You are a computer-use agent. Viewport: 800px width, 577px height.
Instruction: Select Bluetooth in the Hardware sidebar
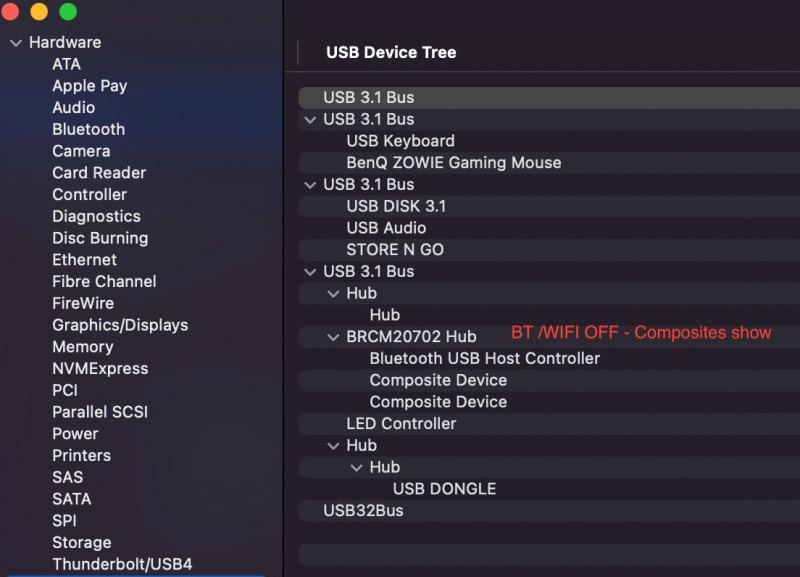coord(88,129)
